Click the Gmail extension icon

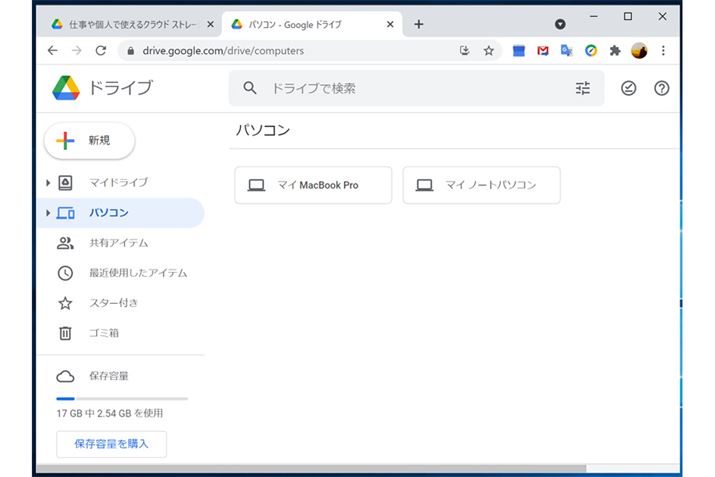click(543, 50)
